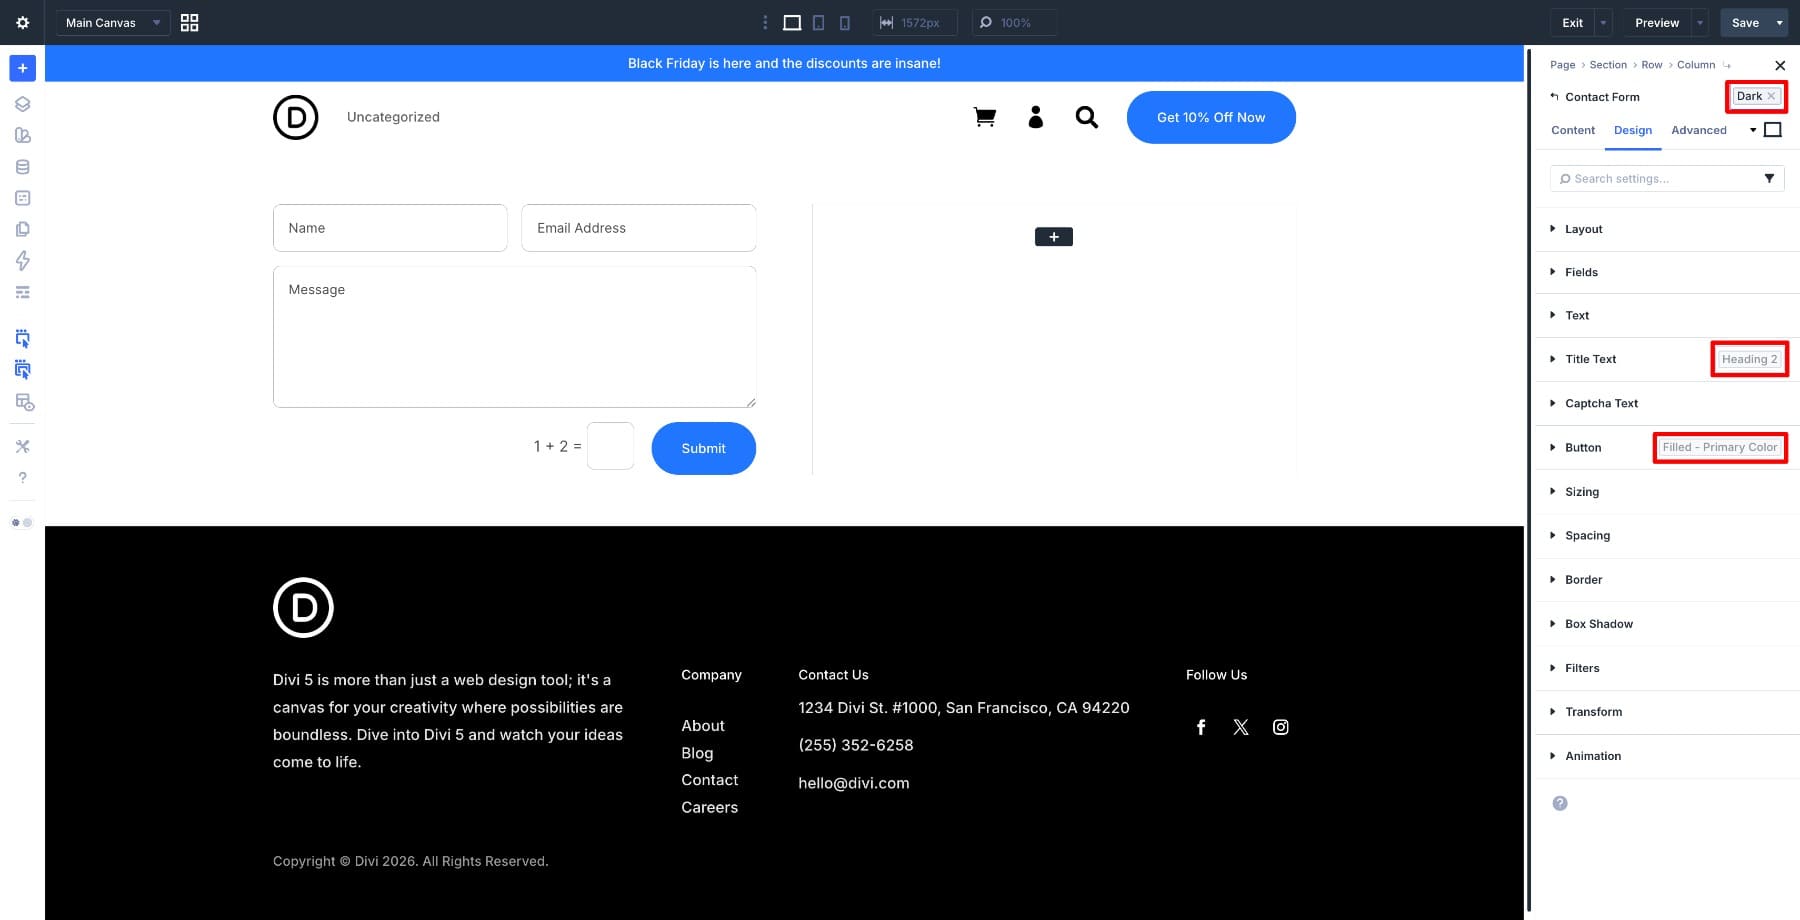Viewport: 1800px width, 920px height.
Task: Expand the Filters settings group
Action: coord(1667,667)
